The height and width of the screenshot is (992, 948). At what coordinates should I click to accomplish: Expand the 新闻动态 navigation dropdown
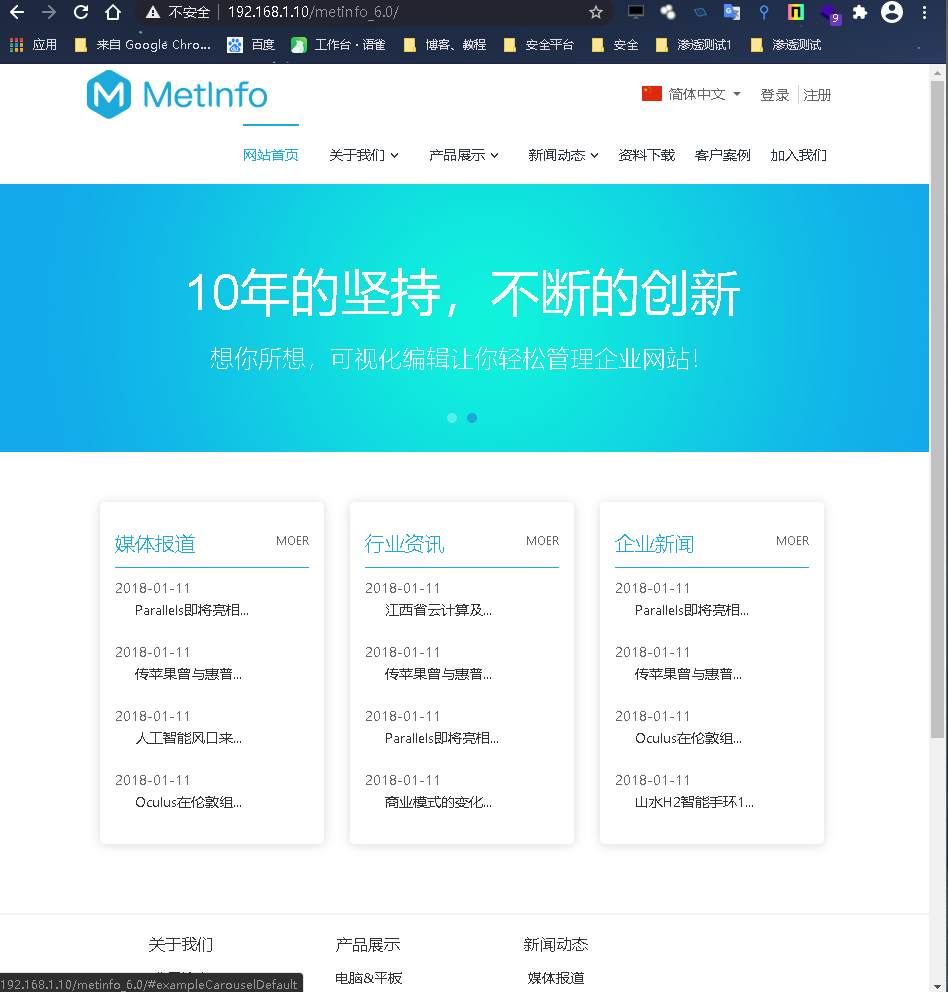[x=564, y=155]
